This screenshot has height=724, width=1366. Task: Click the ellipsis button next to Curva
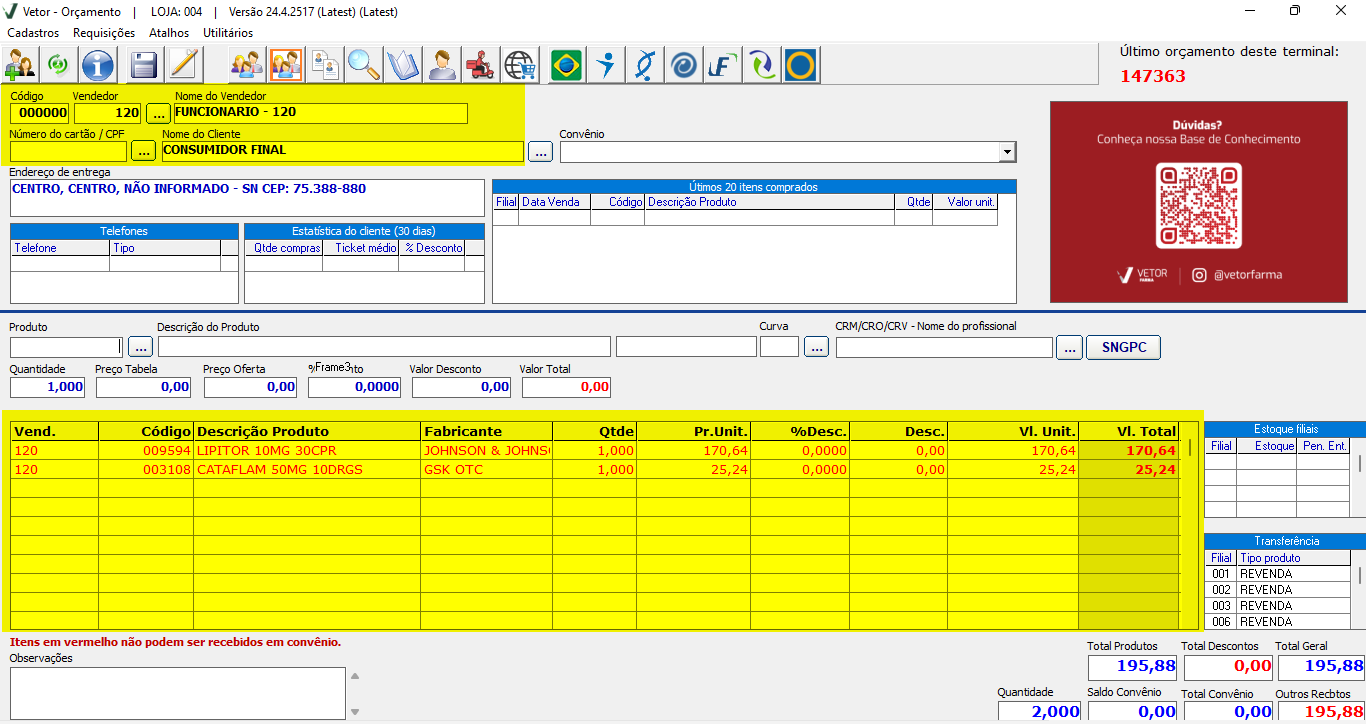pos(816,347)
